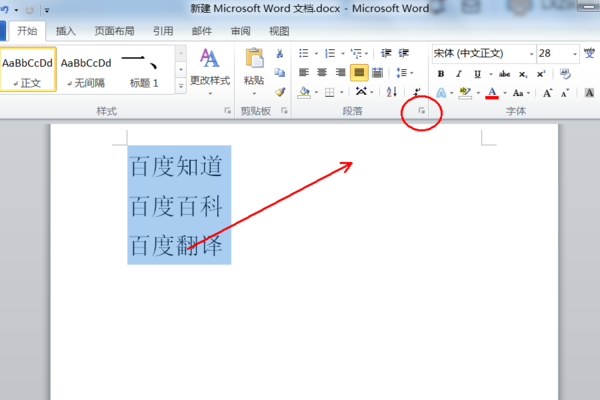This screenshot has height=400, width=600.
Task: Click the multilevel list icon
Action: click(x=356, y=53)
